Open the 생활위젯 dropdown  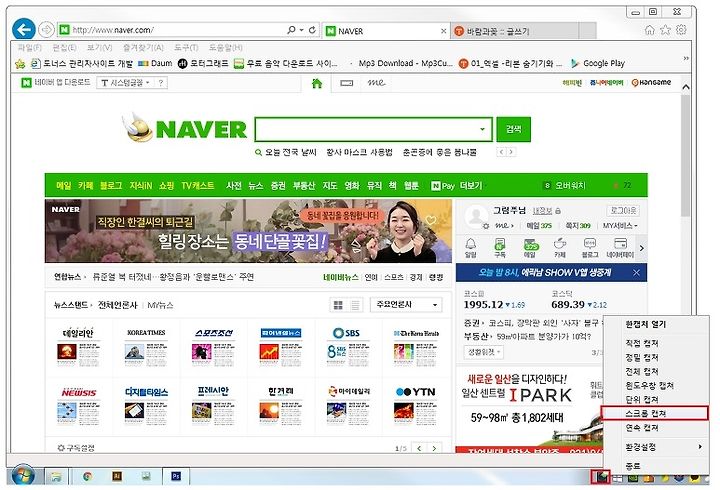(x=484, y=352)
